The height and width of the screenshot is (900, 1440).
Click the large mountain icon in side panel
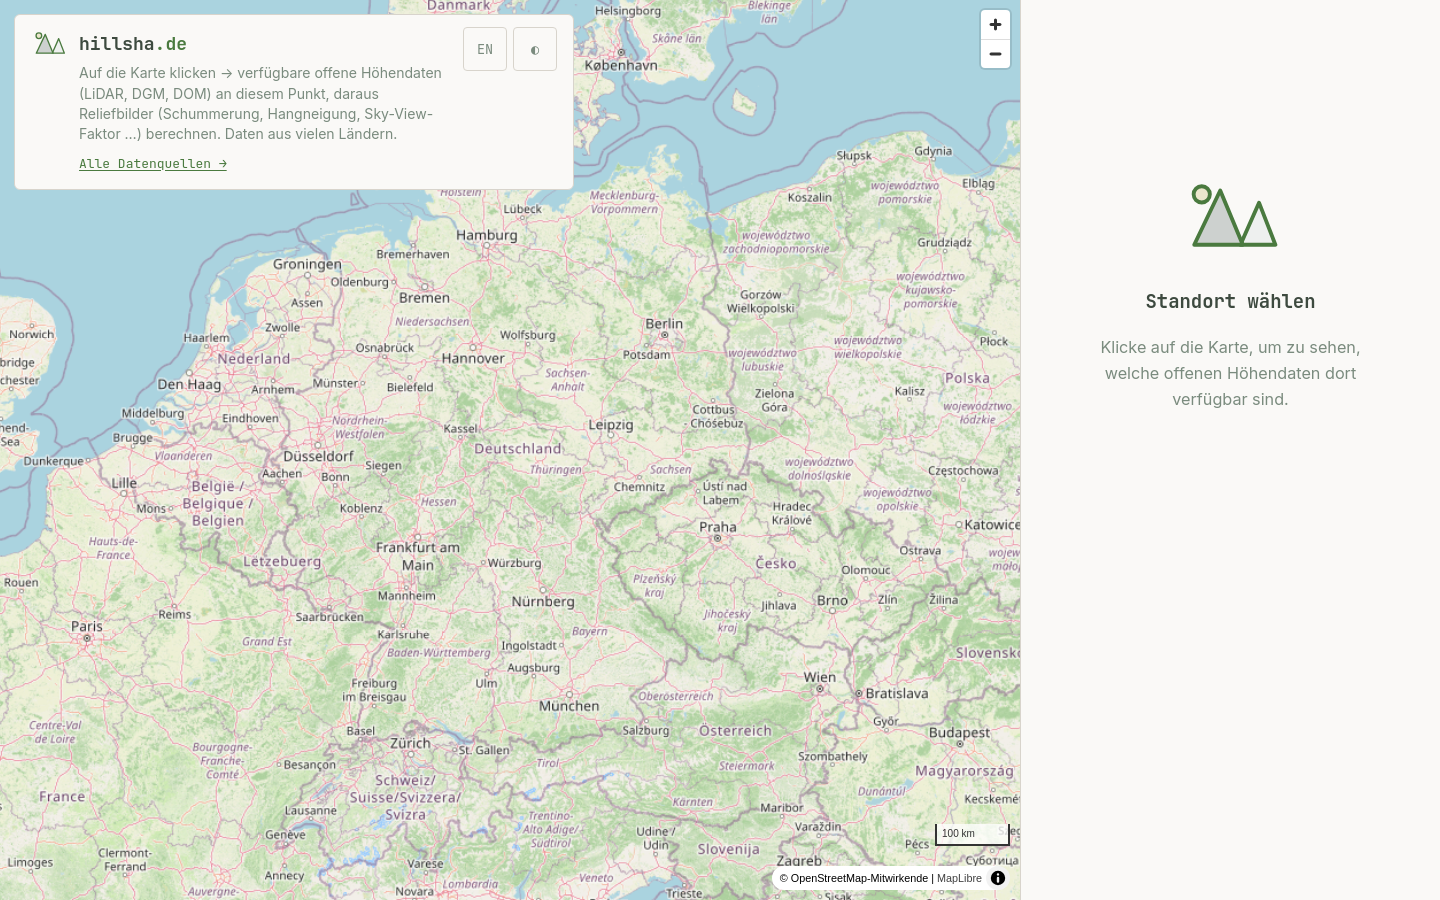1234,216
